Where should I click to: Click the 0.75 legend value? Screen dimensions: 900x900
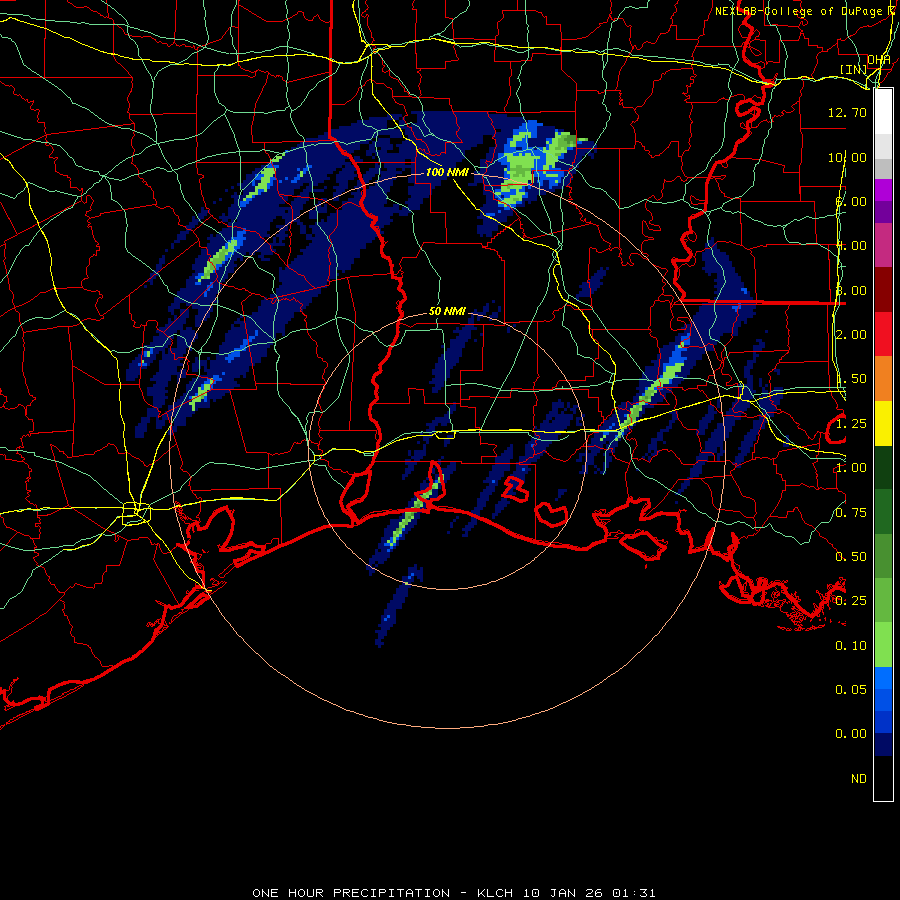coord(851,513)
